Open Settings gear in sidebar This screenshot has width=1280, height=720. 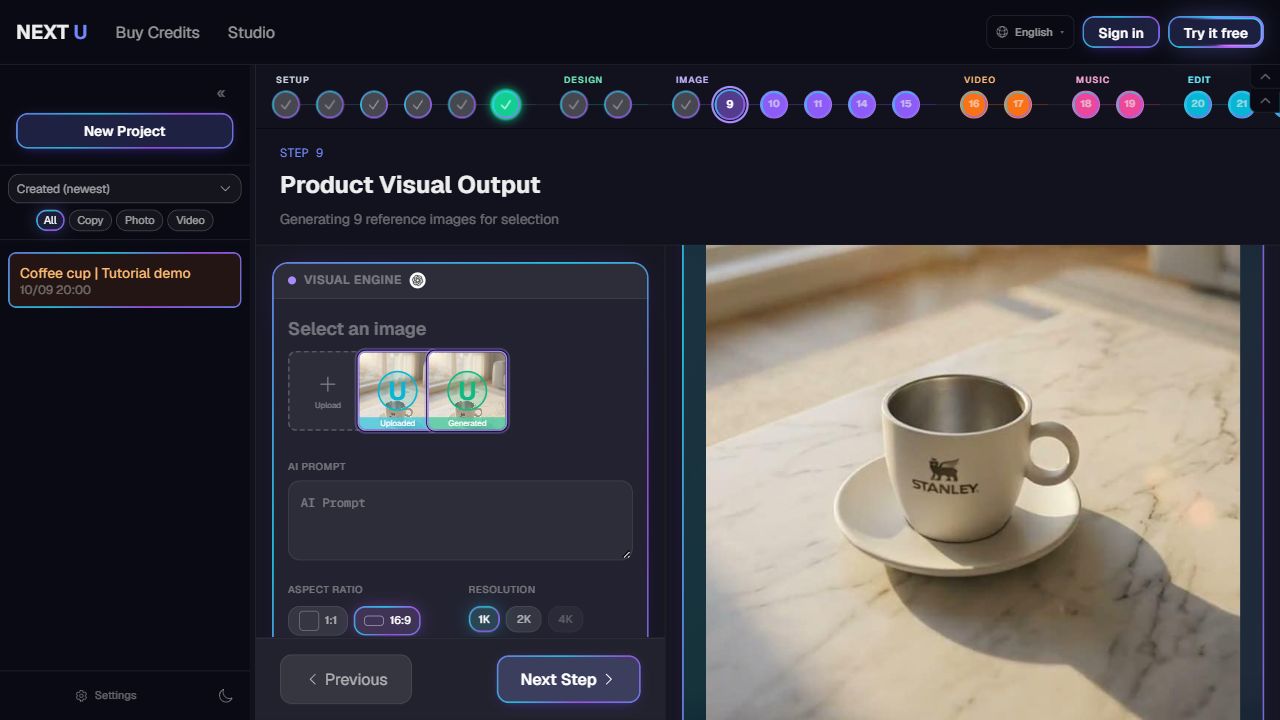pos(106,696)
